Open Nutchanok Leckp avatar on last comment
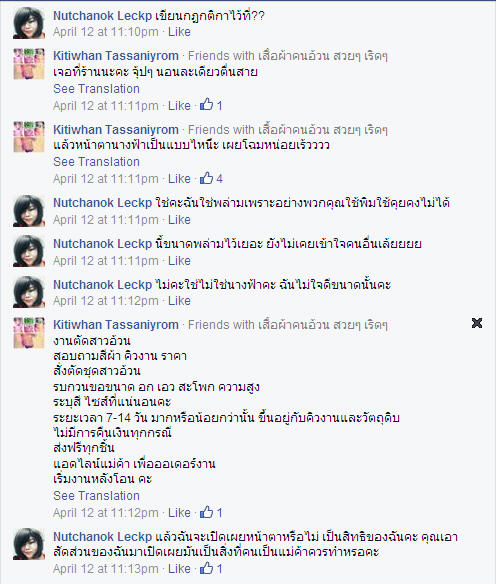This screenshot has width=496, height=584. 29,544
